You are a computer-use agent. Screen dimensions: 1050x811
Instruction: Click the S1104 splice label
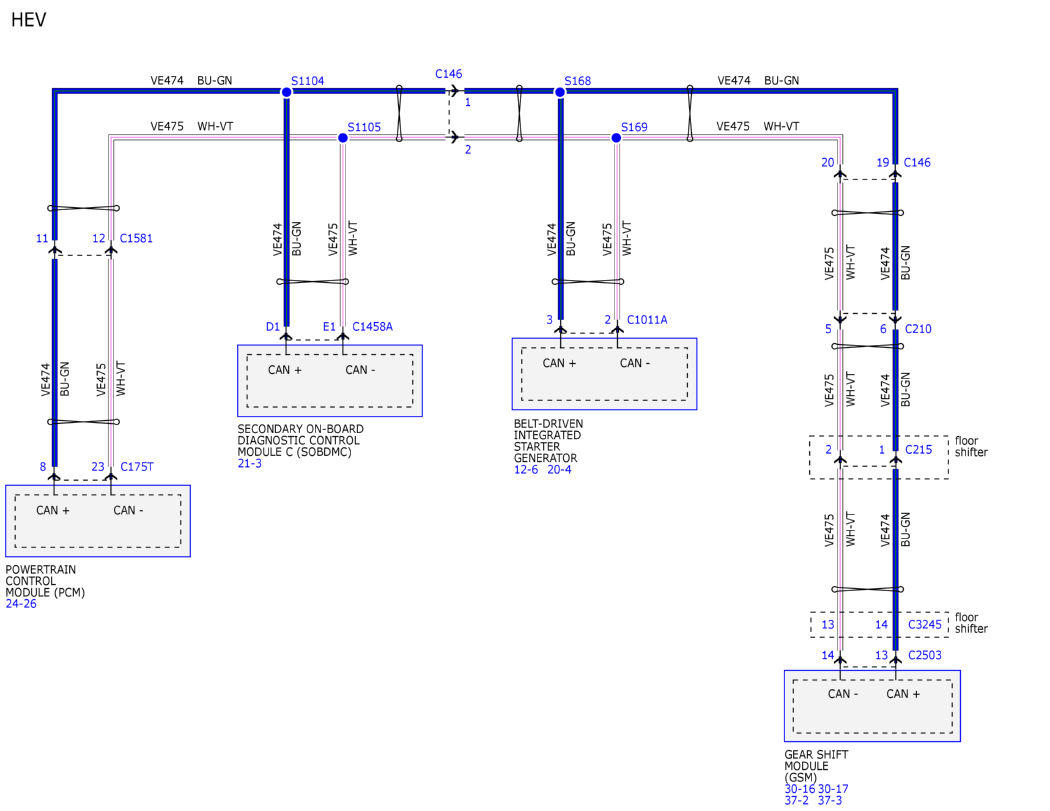coord(307,81)
